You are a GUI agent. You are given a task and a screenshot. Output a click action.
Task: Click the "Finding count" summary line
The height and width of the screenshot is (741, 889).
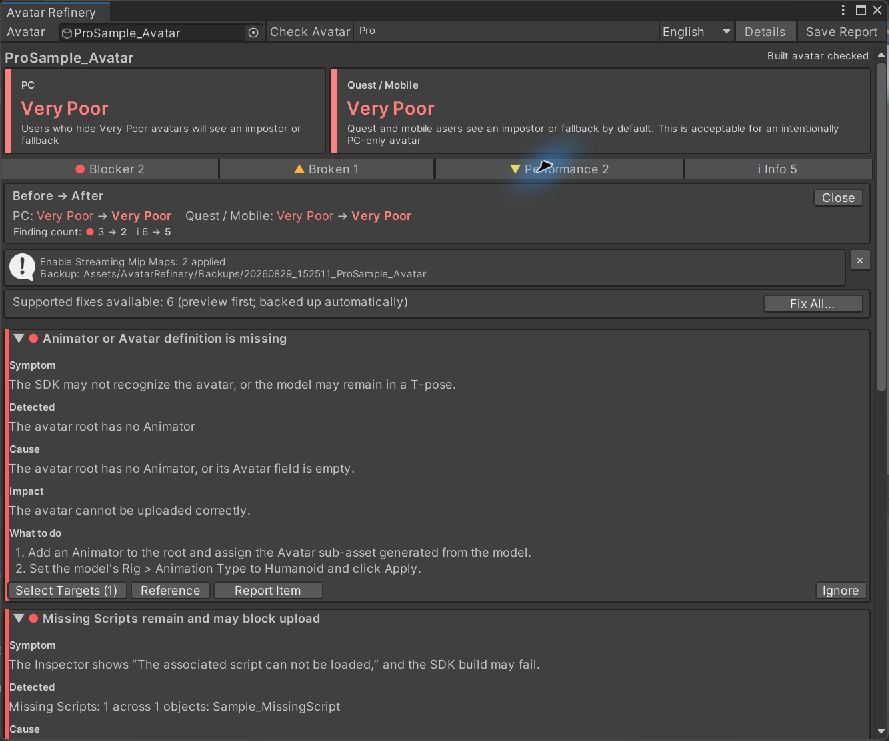point(92,232)
